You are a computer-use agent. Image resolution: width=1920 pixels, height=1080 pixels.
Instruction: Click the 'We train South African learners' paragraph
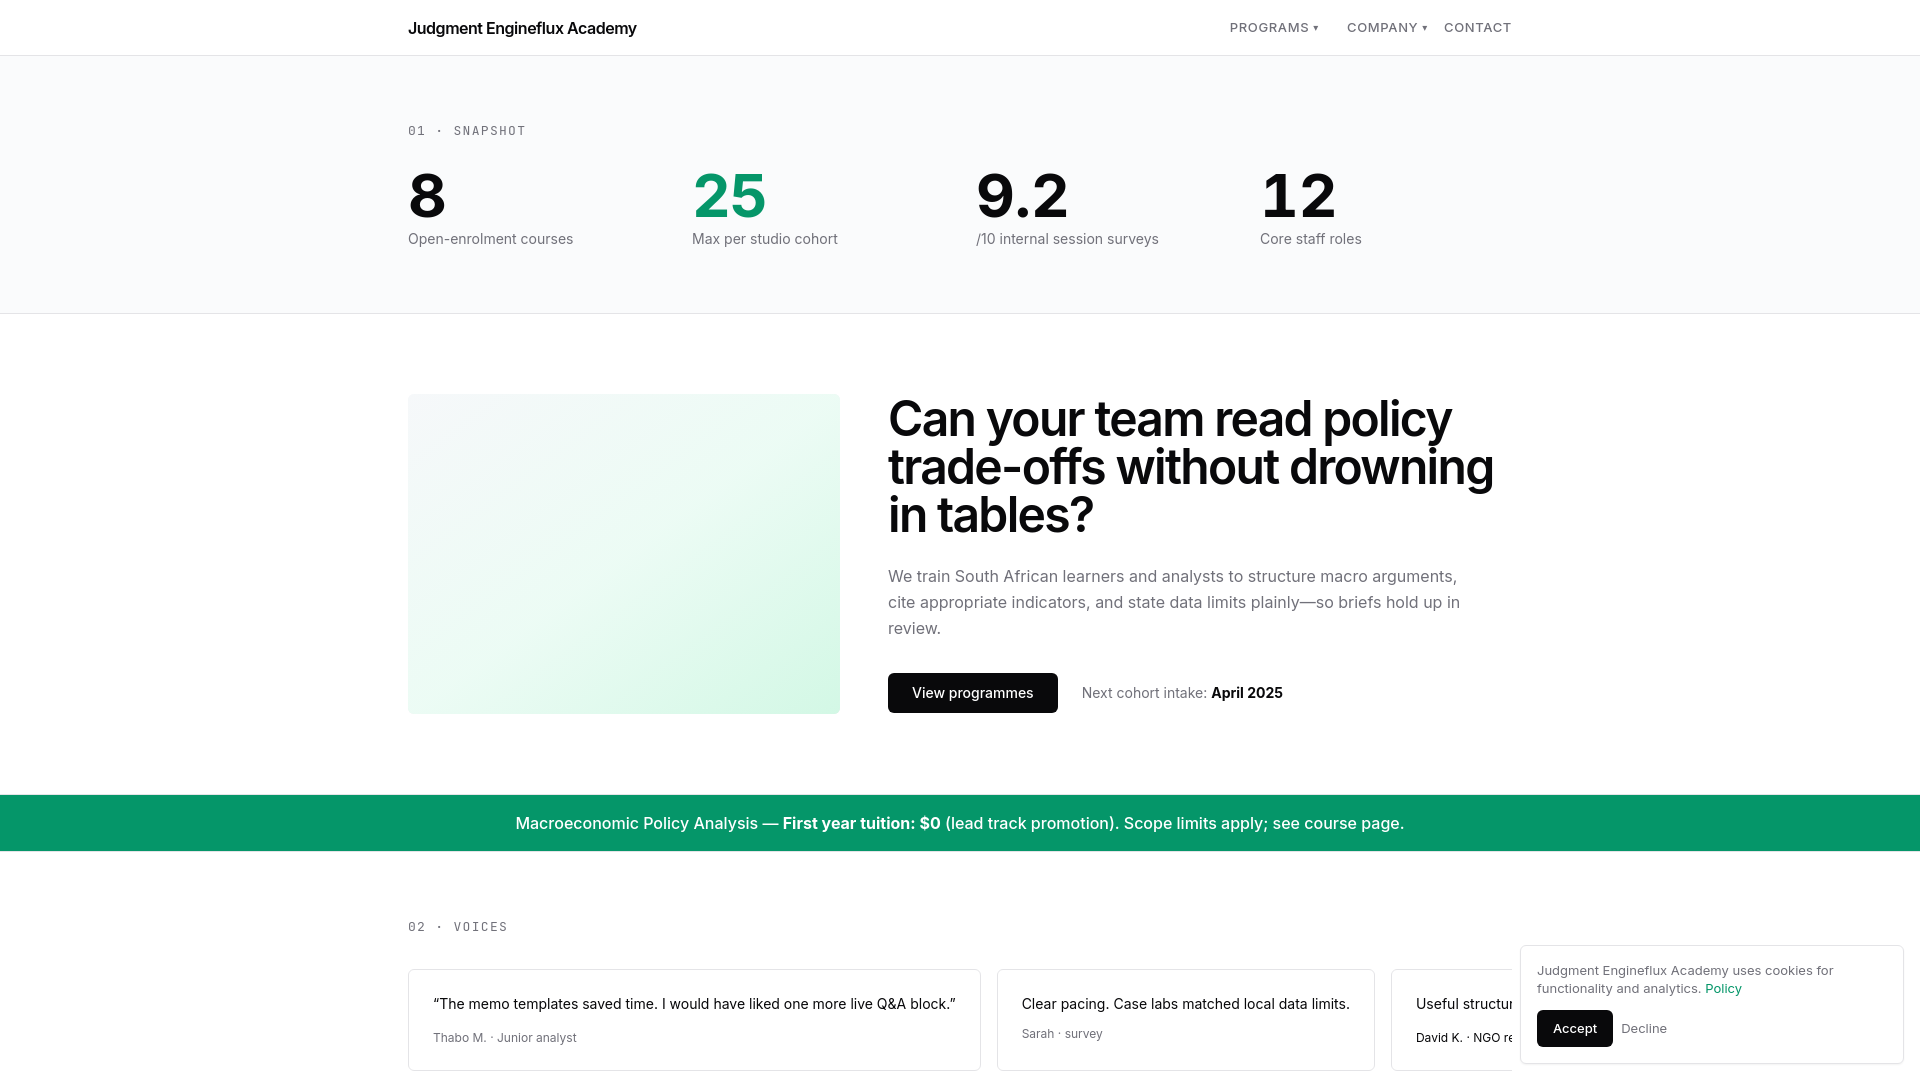coord(1174,602)
